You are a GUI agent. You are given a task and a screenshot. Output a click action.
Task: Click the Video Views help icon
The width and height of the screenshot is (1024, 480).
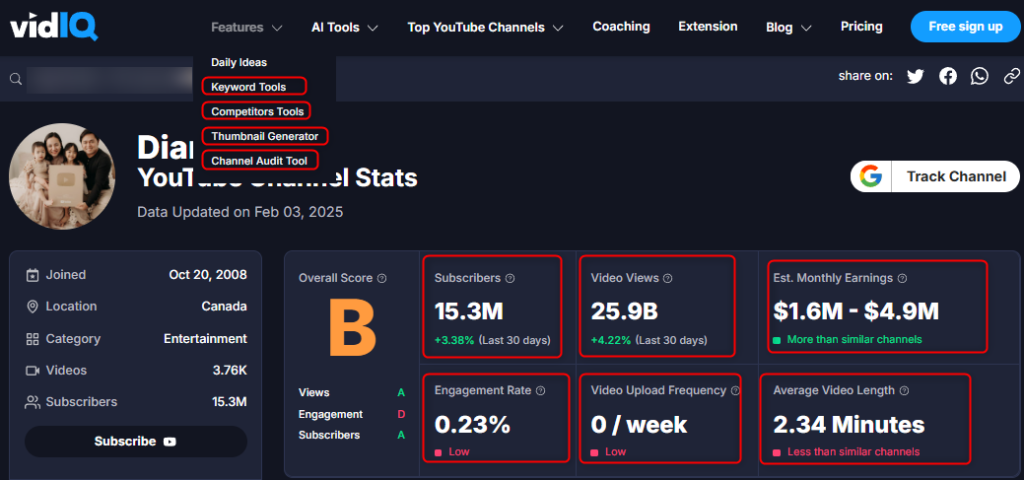pos(667,278)
